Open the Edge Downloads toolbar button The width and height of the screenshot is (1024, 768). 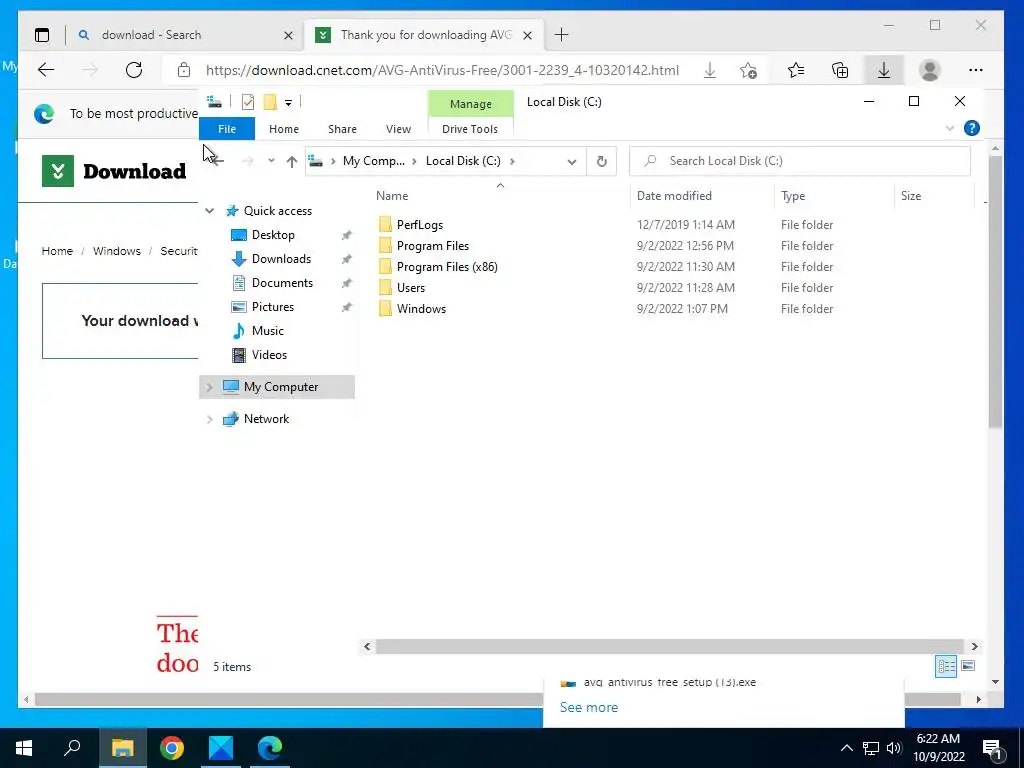coord(884,70)
